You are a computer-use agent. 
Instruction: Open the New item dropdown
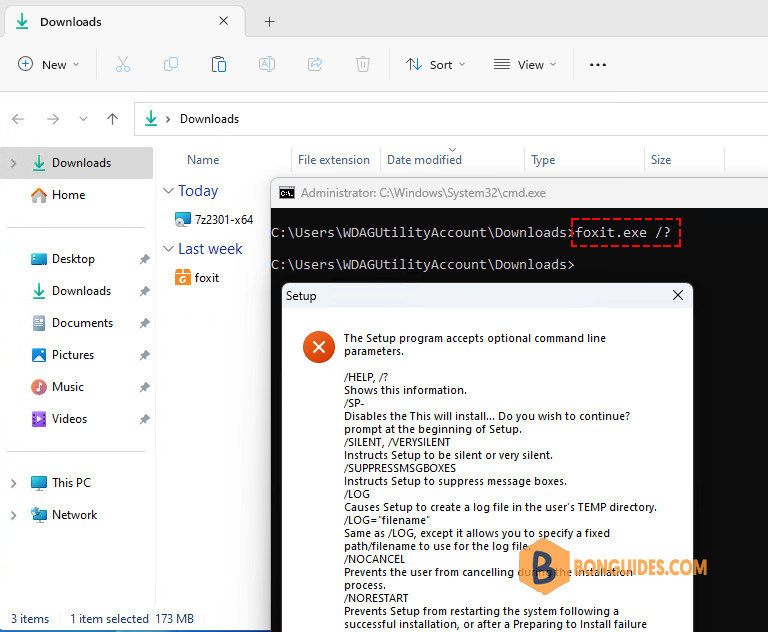(48, 65)
